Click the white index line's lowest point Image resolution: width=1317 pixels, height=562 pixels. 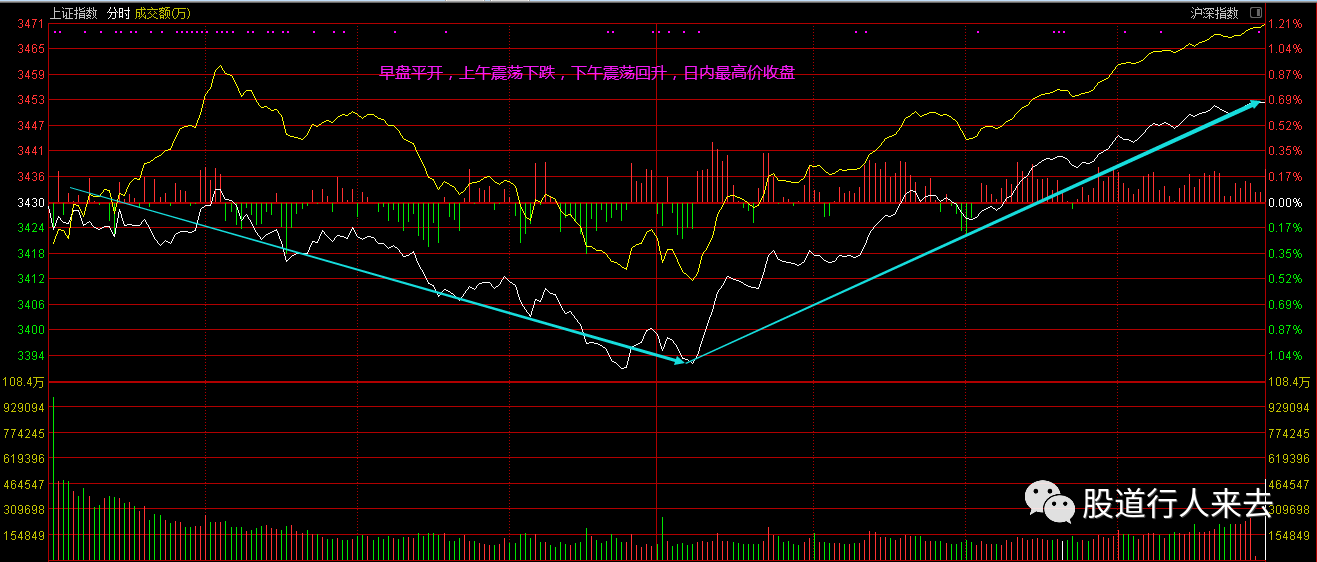[x=624, y=369]
